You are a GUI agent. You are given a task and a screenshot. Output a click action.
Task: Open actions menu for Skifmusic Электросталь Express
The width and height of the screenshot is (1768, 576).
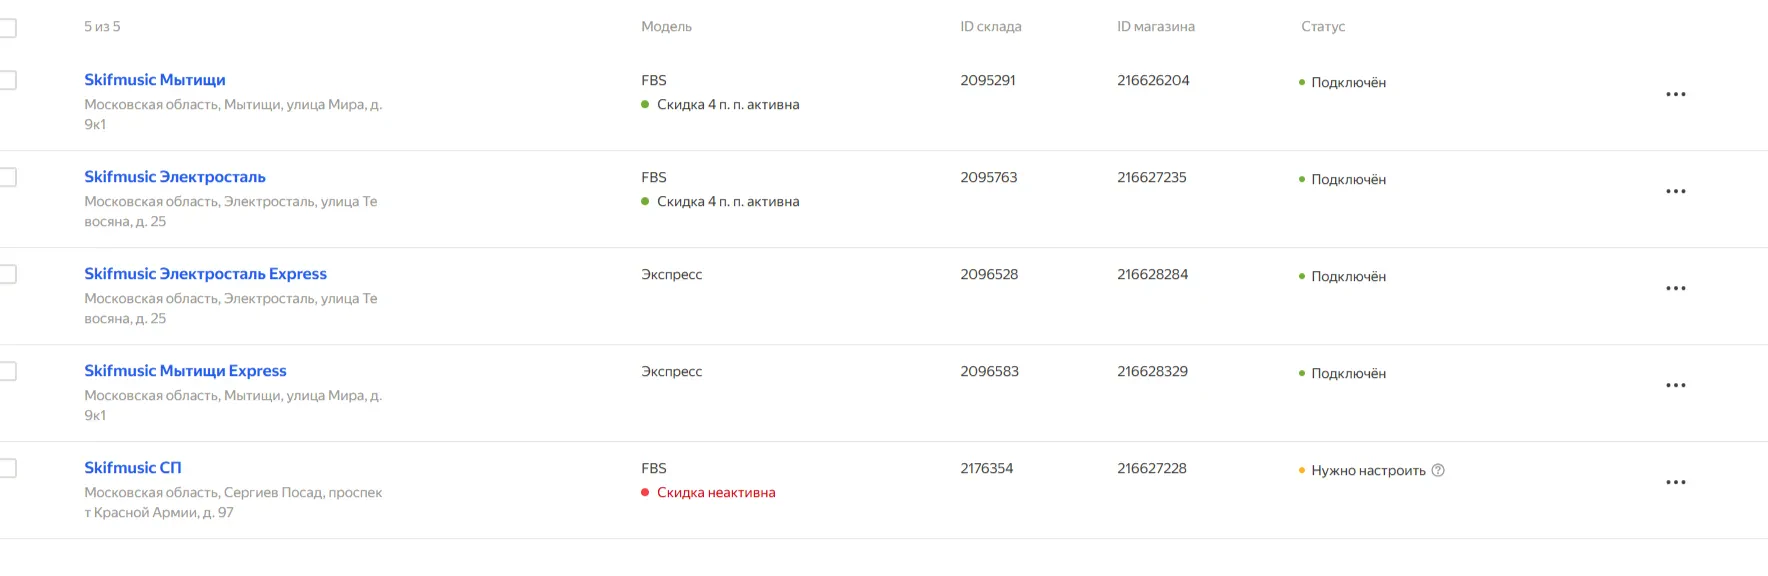tap(1675, 288)
